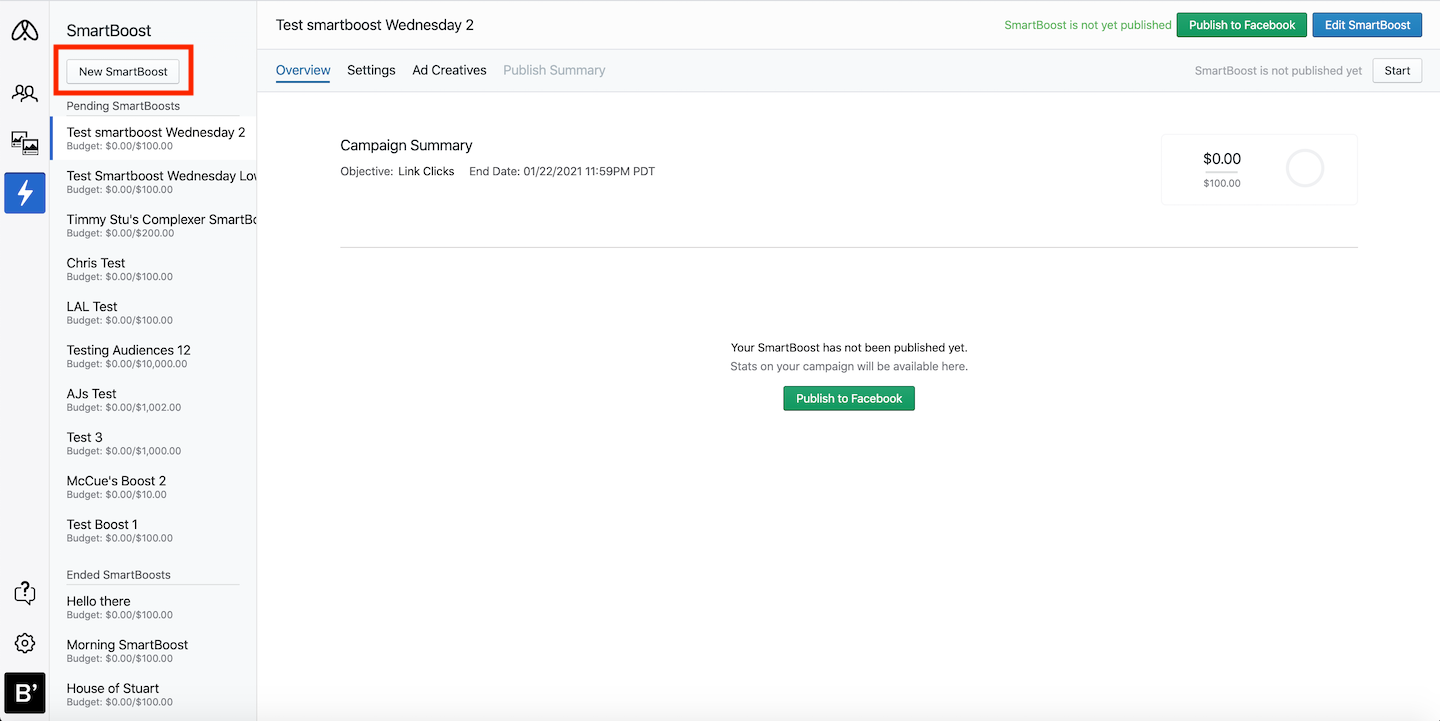Click the Pending SmartBoosts section label
This screenshot has height=721, width=1440.
tap(123, 106)
